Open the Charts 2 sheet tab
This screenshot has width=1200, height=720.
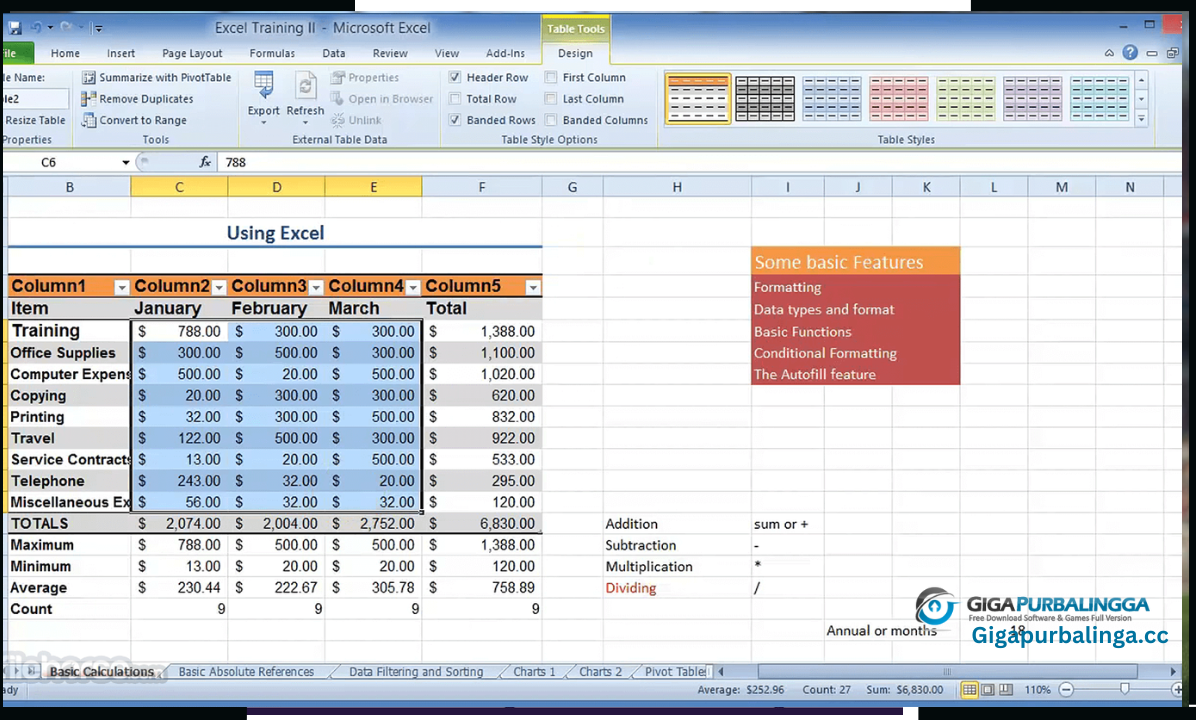(600, 672)
